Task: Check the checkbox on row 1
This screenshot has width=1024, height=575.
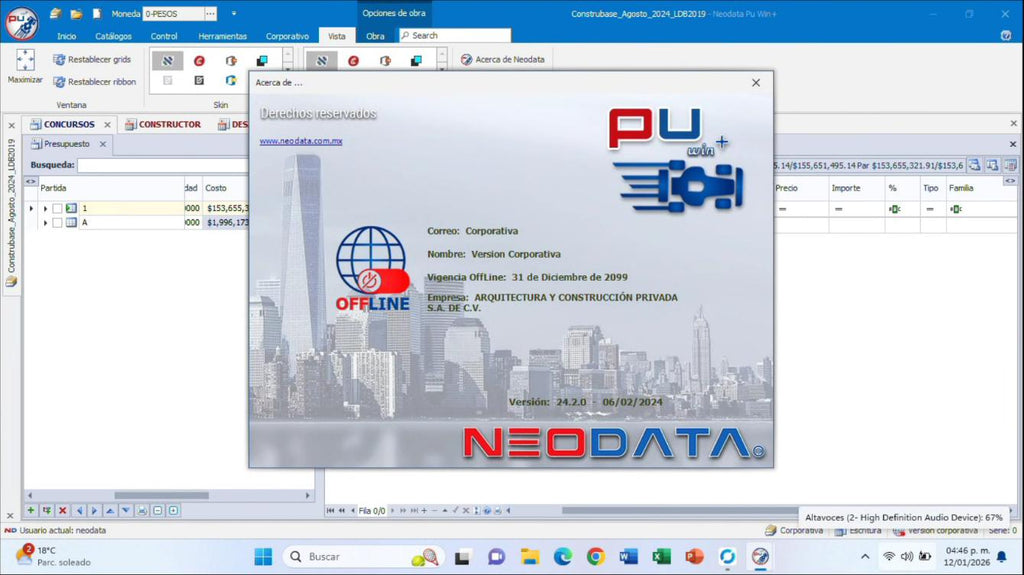Action: [57, 208]
